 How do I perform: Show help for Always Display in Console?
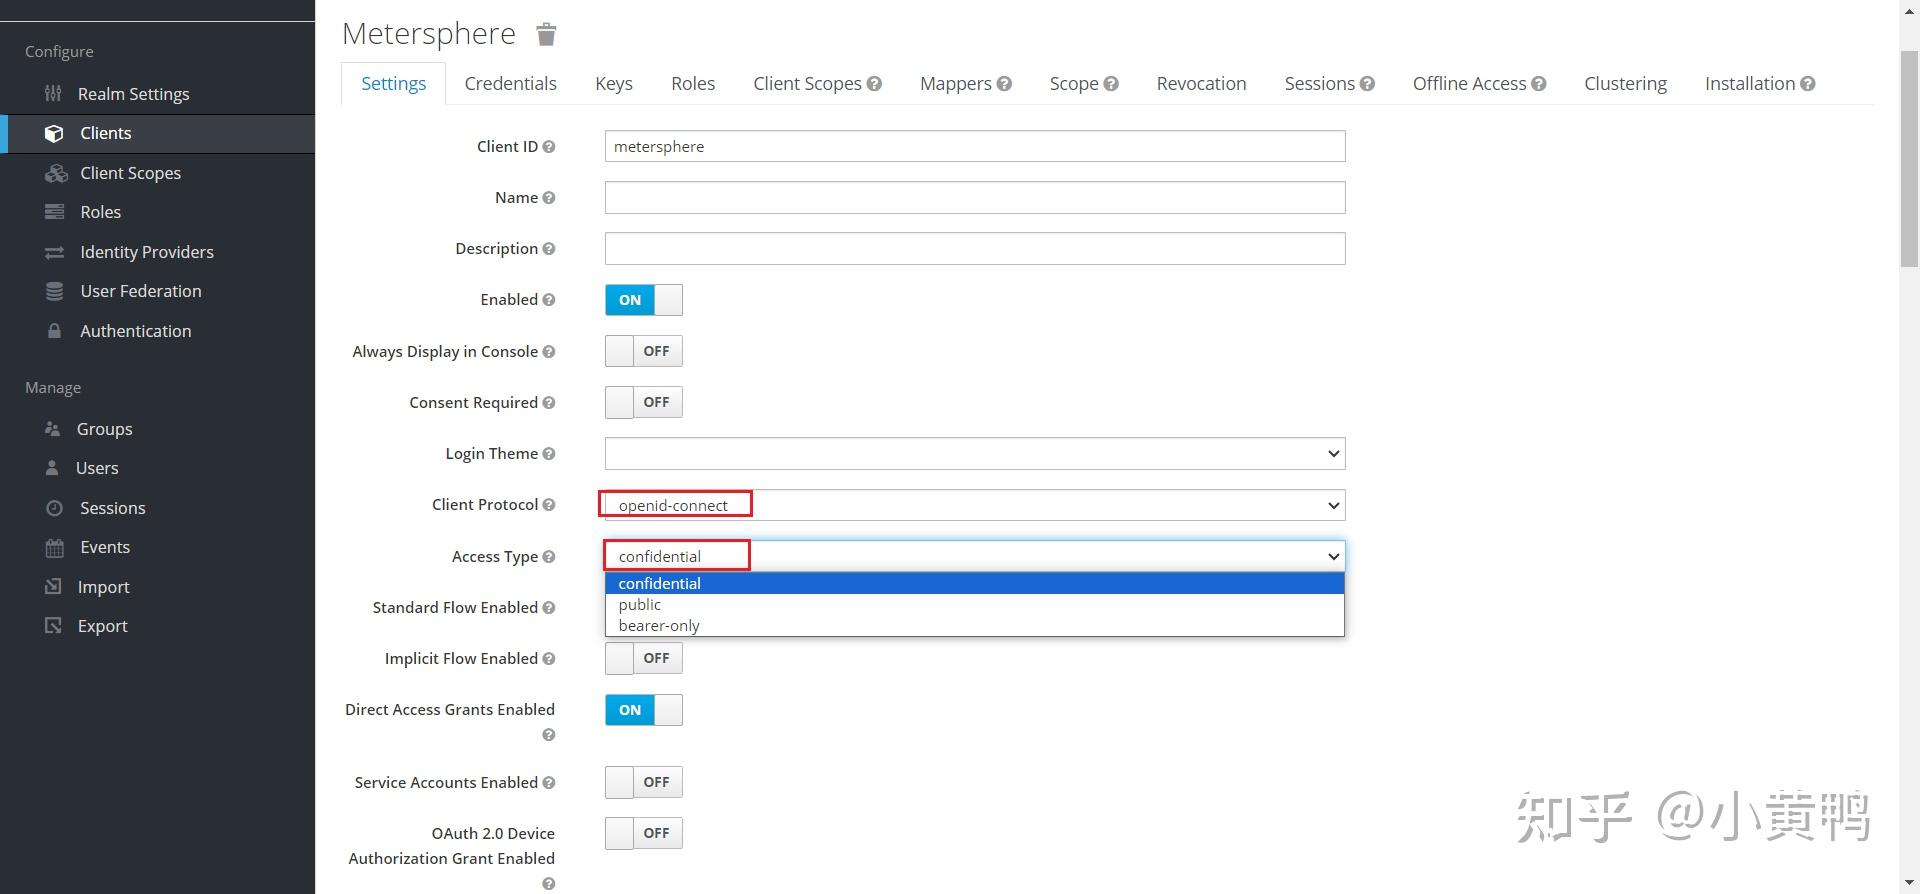pos(548,352)
